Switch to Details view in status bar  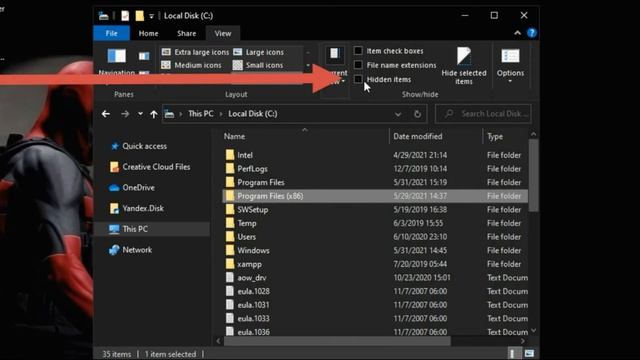(513, 353)
